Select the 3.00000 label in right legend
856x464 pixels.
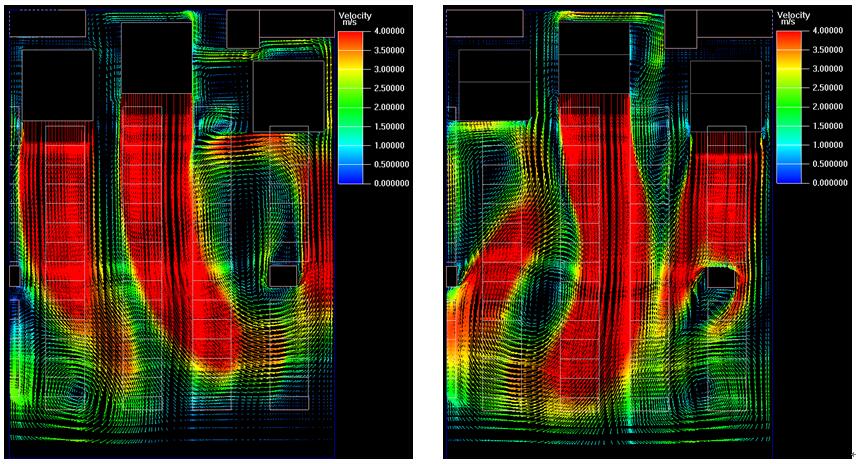click(x=823, y=70)
